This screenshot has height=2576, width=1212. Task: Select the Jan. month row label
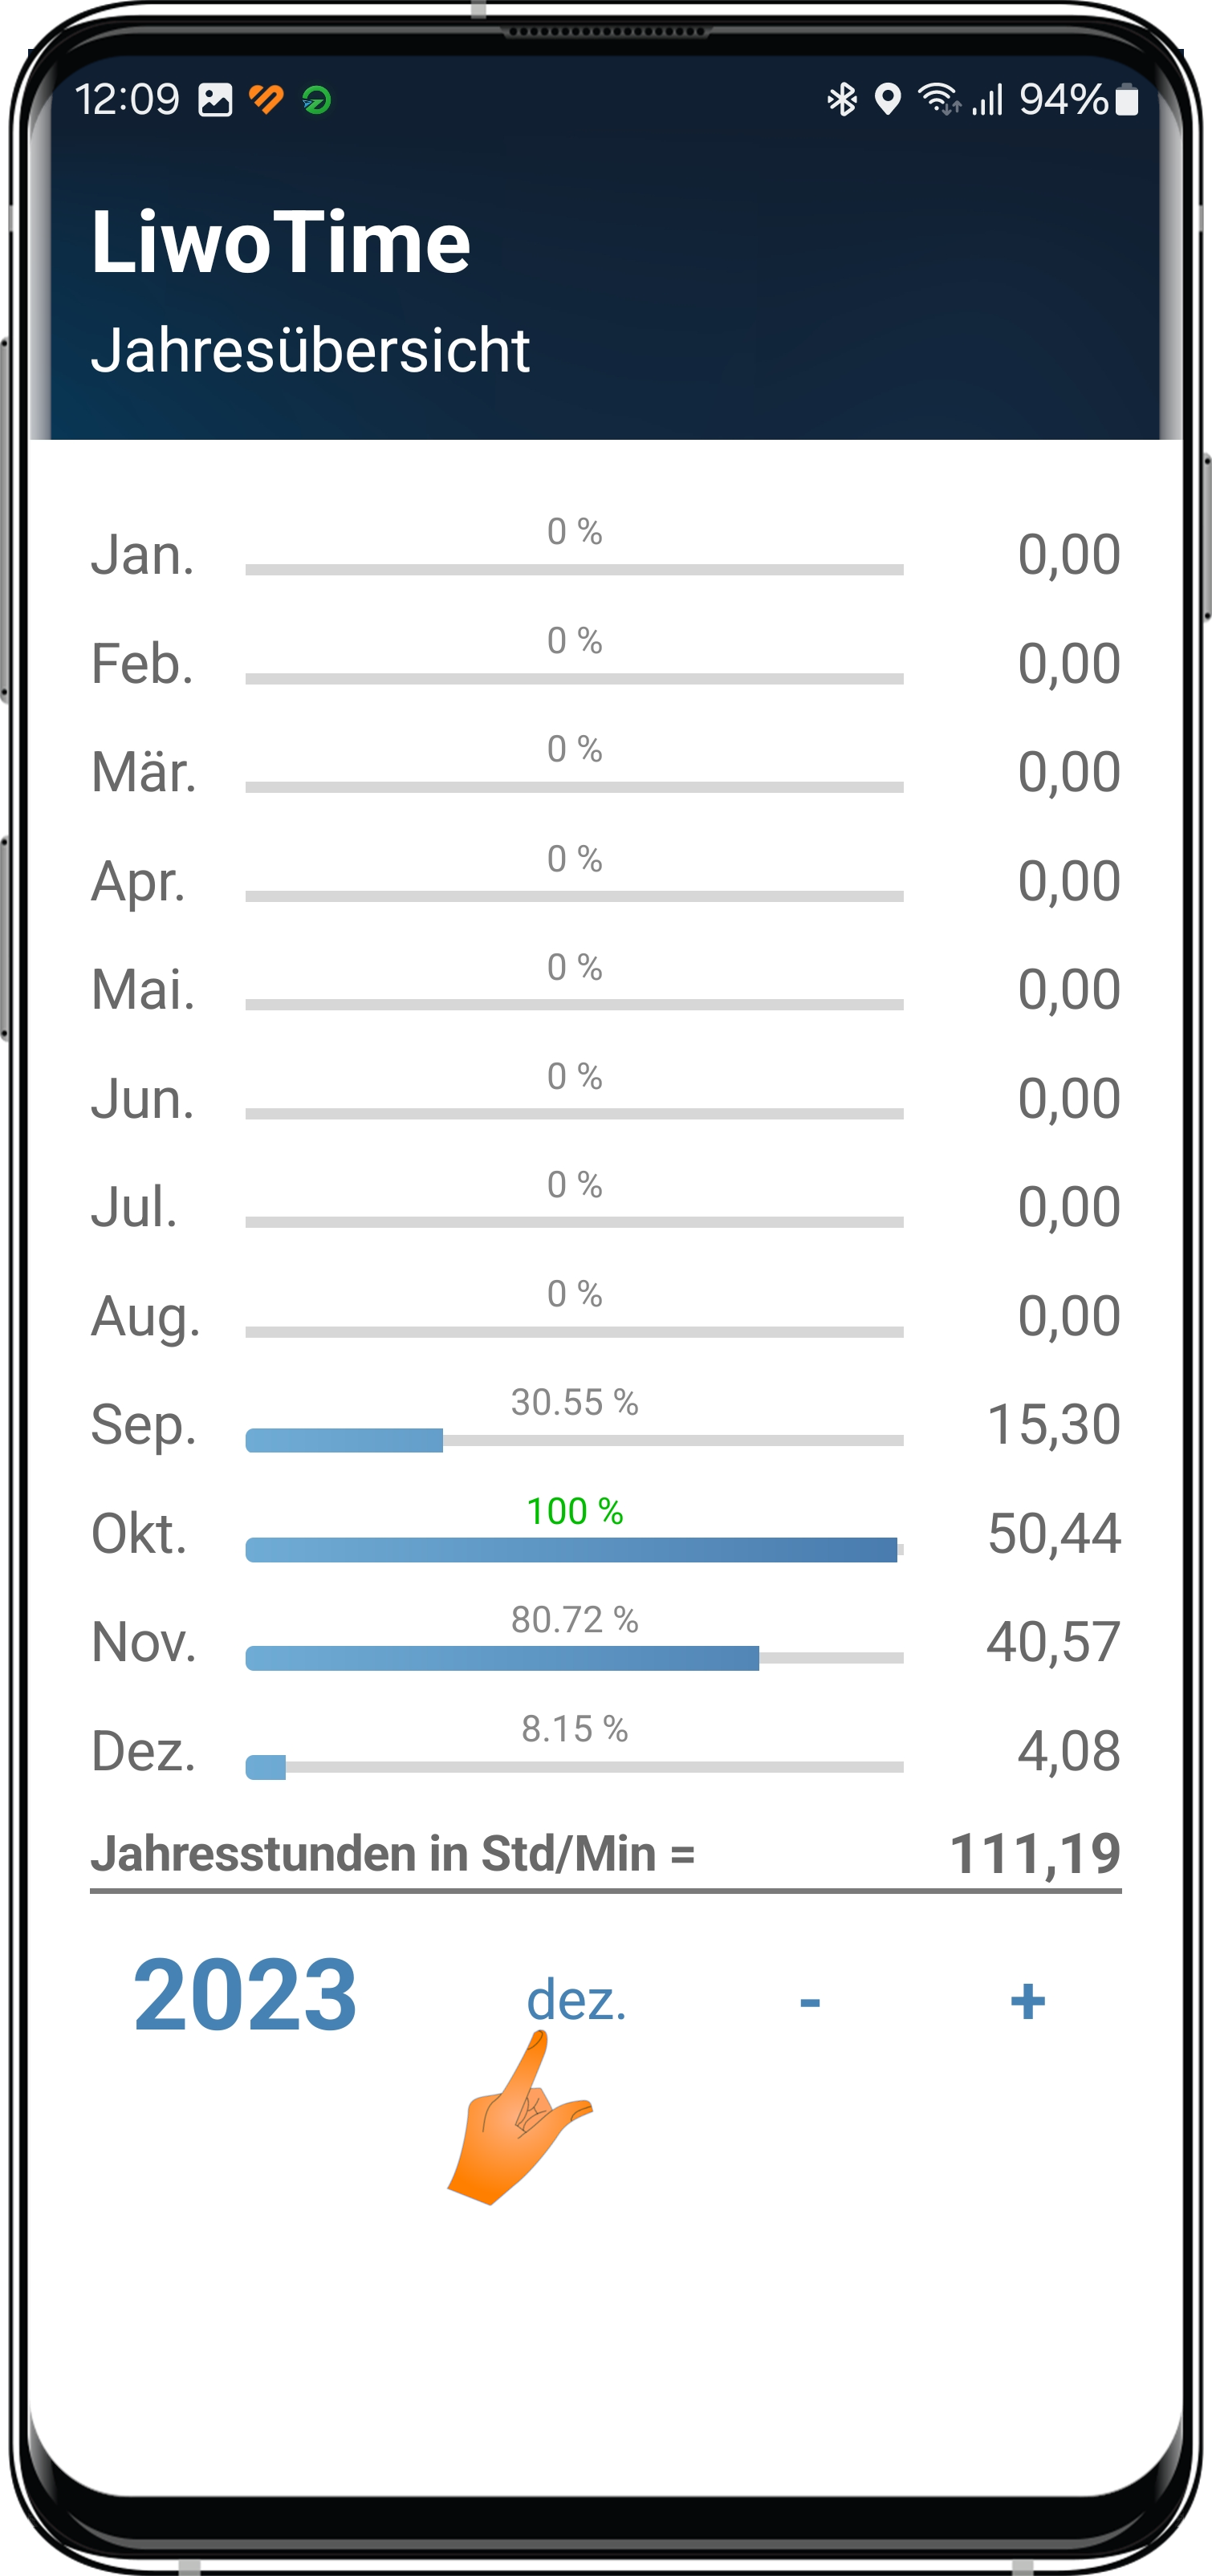point(142,555)
